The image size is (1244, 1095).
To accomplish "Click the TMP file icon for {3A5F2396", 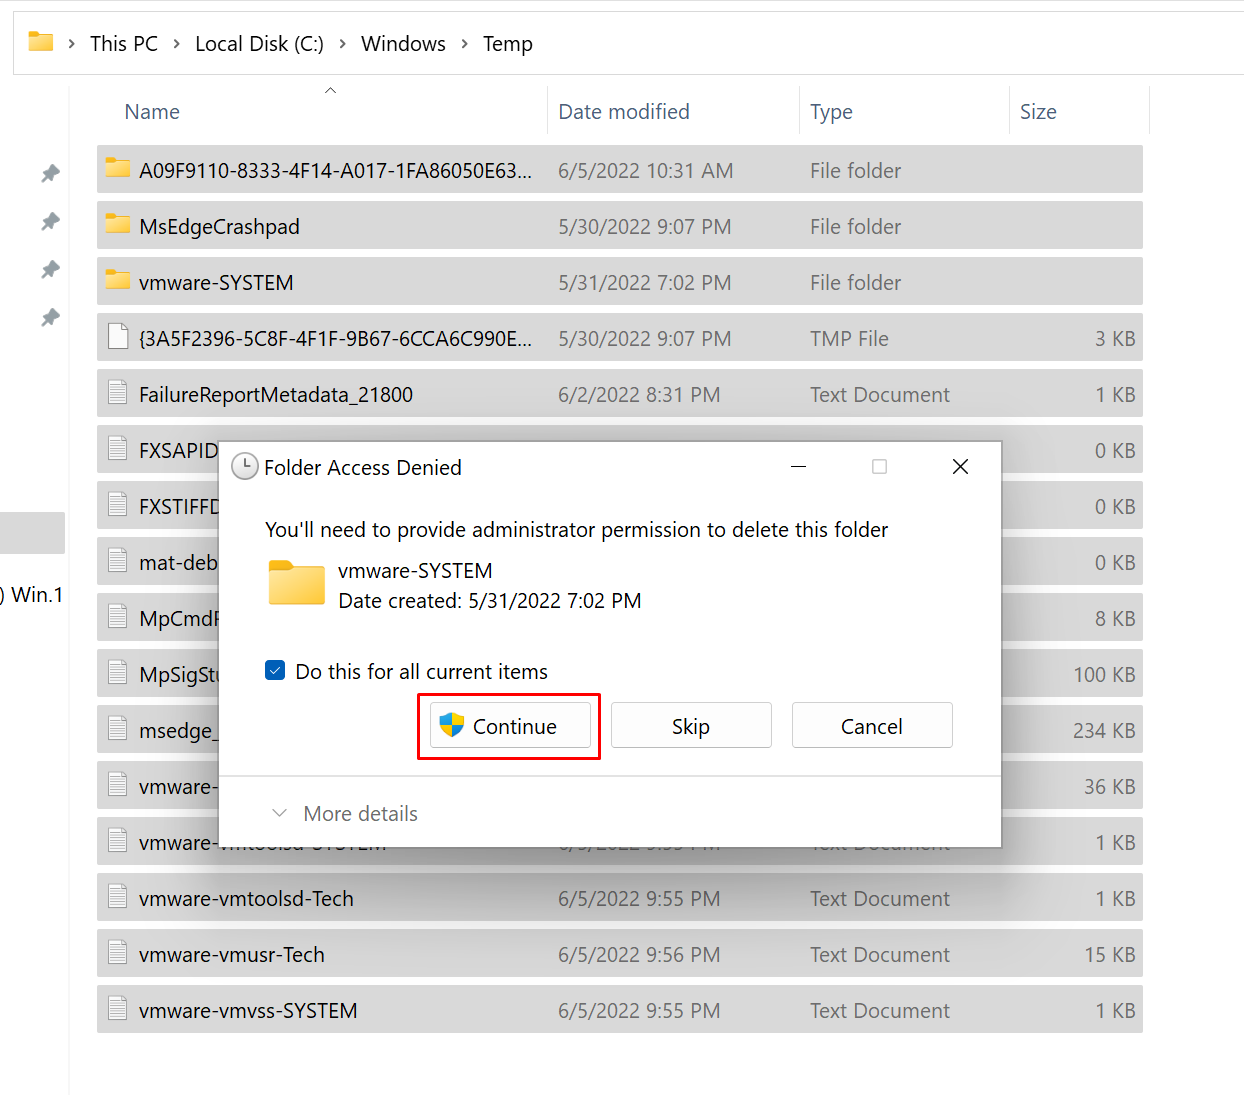I will click(x=118, y=338).
